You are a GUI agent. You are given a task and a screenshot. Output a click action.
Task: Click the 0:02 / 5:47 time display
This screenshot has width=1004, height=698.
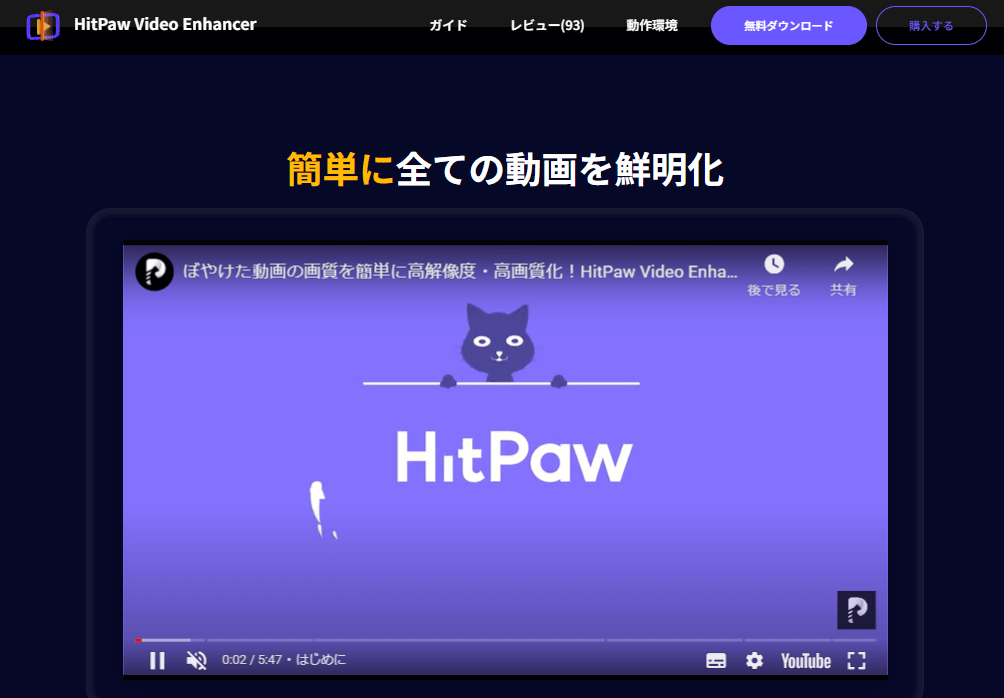tap(252, 660)
